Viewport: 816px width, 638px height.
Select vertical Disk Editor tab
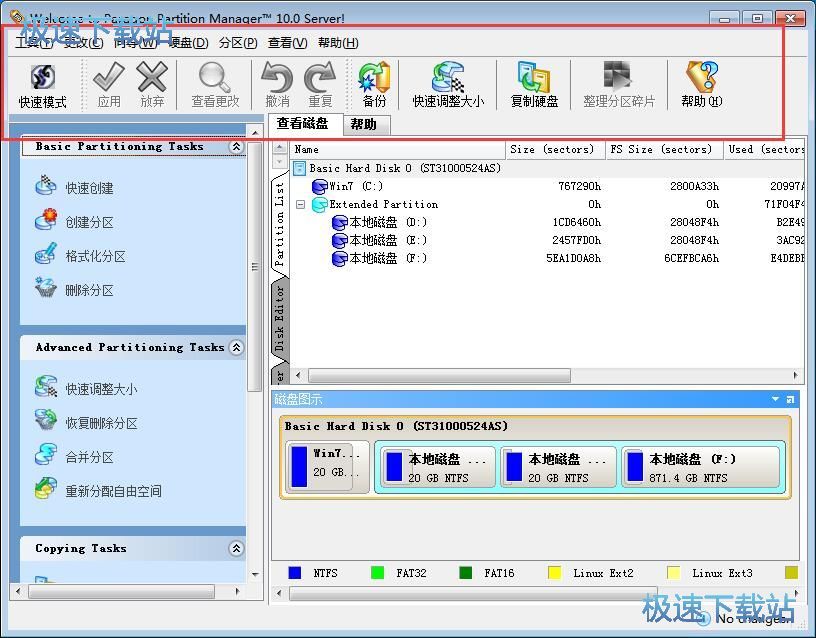[x=280, y=317]
